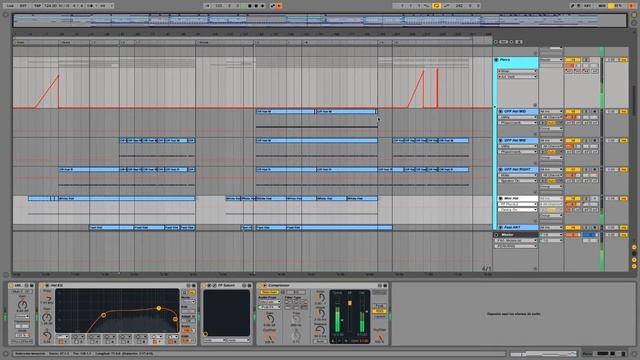Arm the first OFF Hat MID track for recording
Viewport: 640px width, 360px height.
coord(594,111)
